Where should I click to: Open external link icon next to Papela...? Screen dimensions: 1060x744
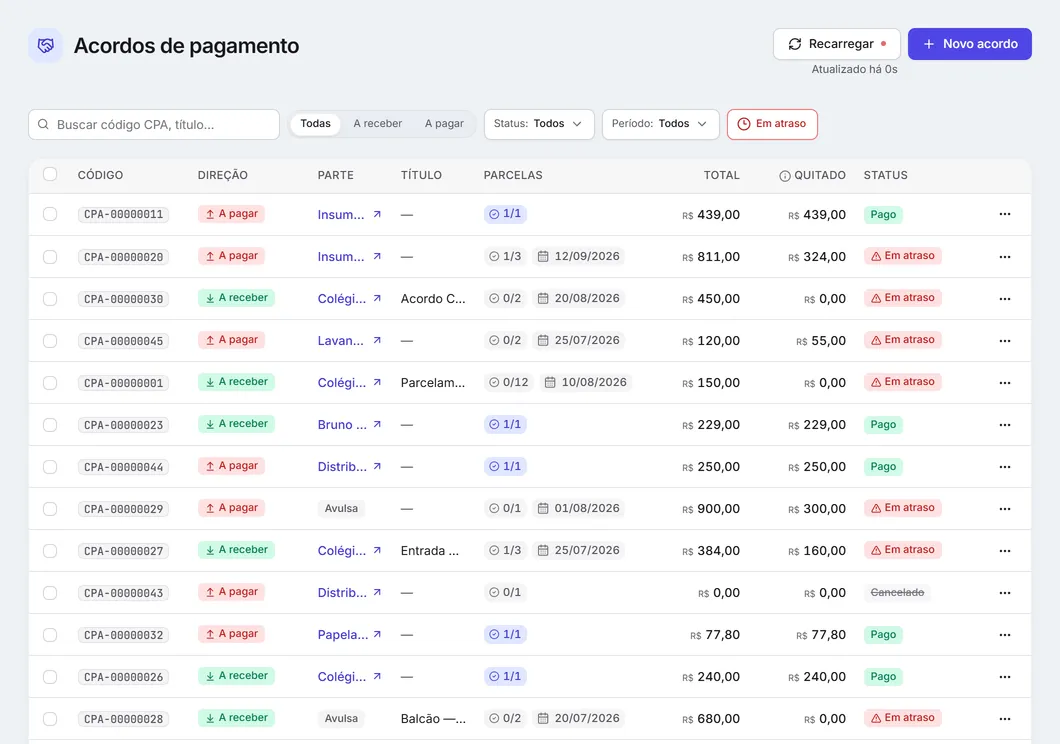pyautogui.click(x=377, y=634)
